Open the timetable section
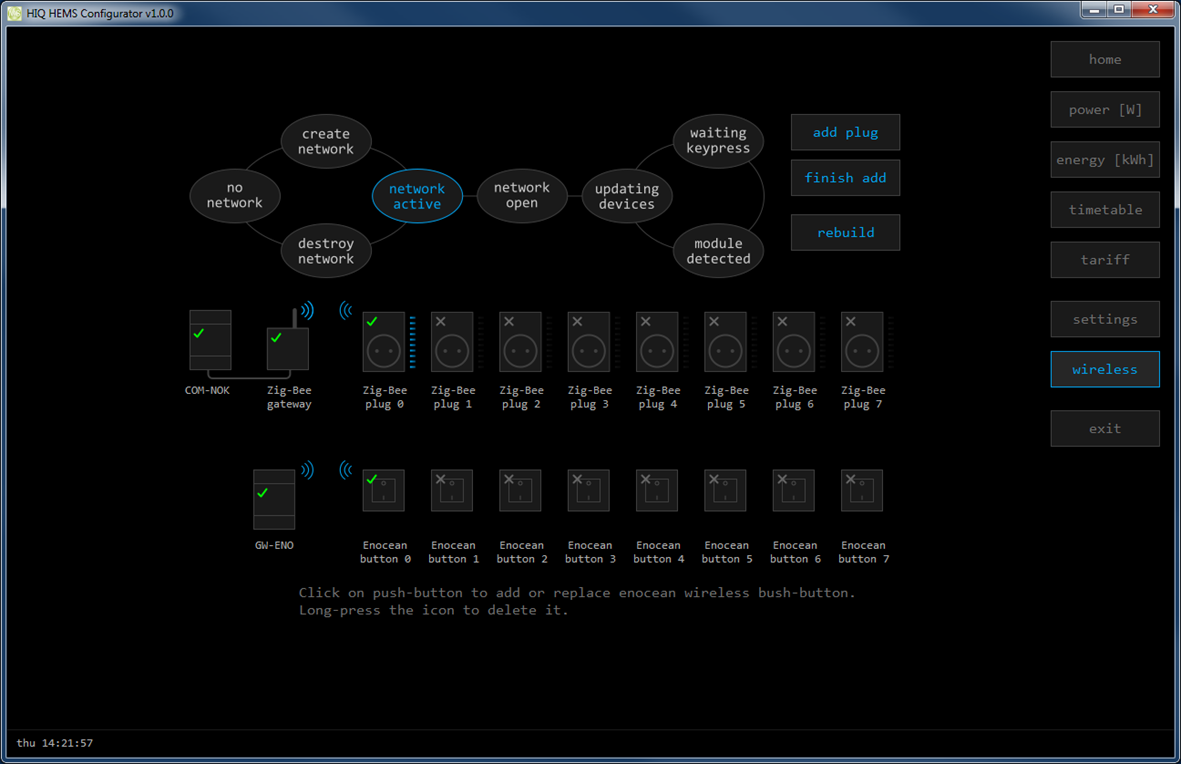 point(1104,210)
